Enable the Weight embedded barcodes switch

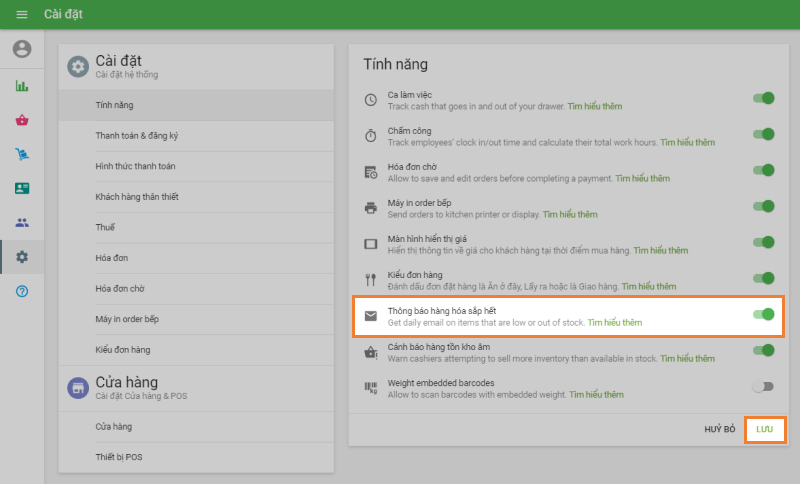[x=763, y=386]
